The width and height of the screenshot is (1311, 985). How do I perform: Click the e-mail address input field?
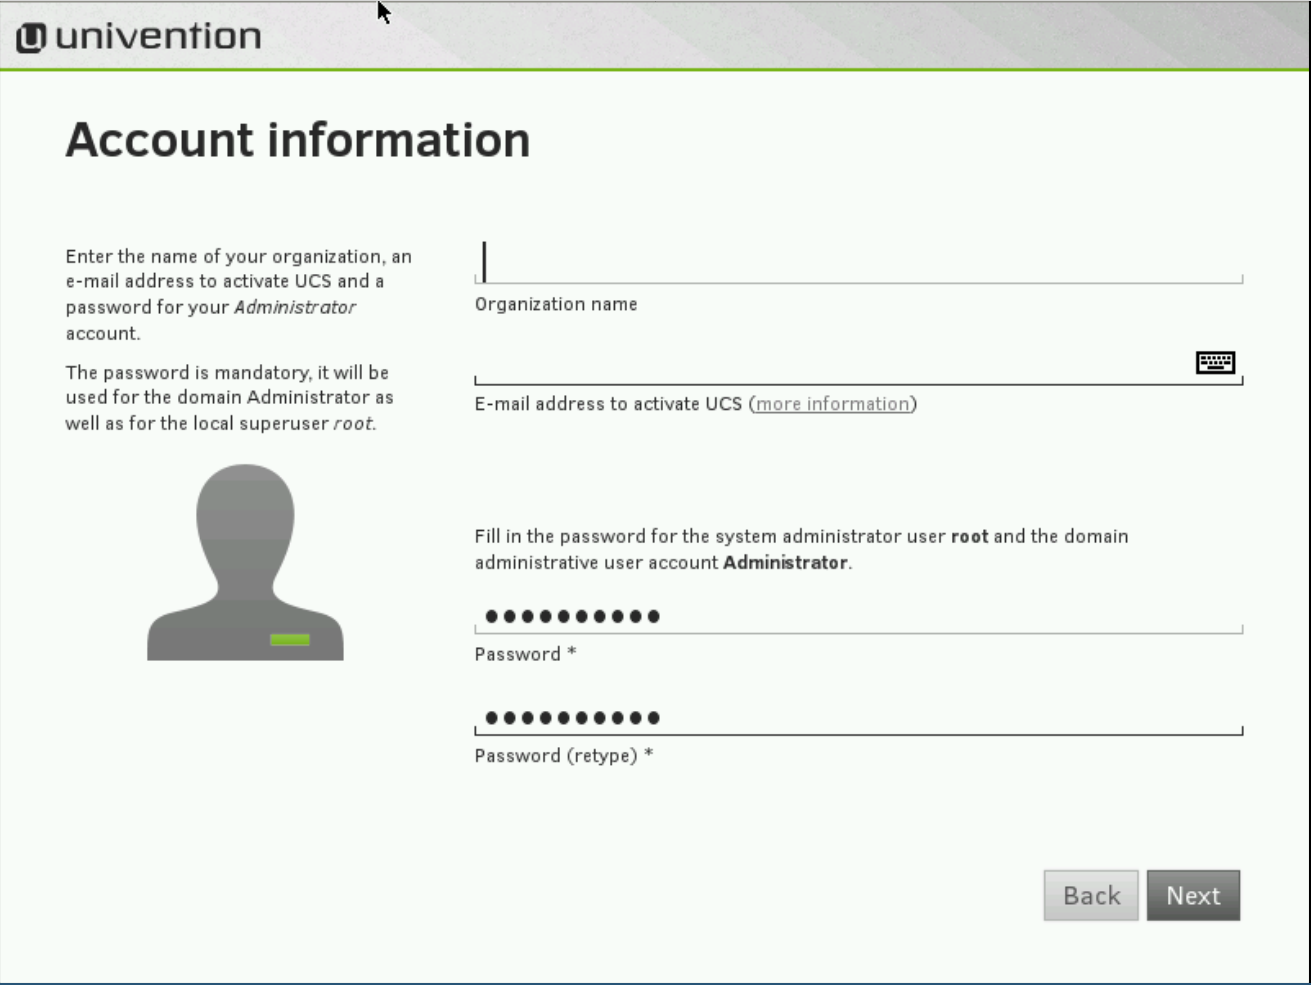(x=830, y=364)
